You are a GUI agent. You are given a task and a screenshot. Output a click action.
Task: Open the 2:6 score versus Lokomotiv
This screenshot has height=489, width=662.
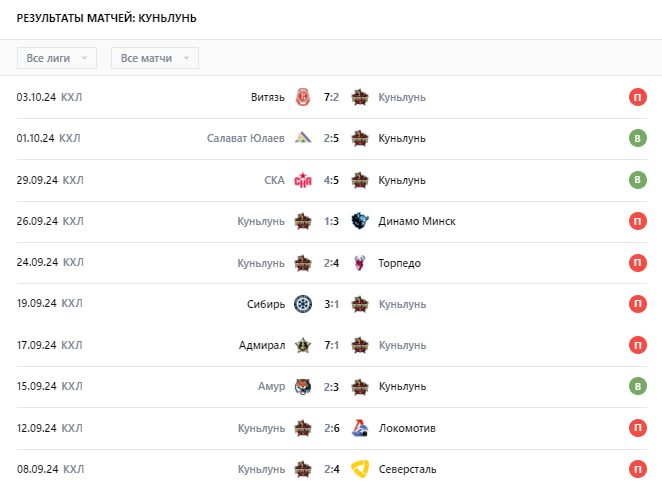[332, 428]
